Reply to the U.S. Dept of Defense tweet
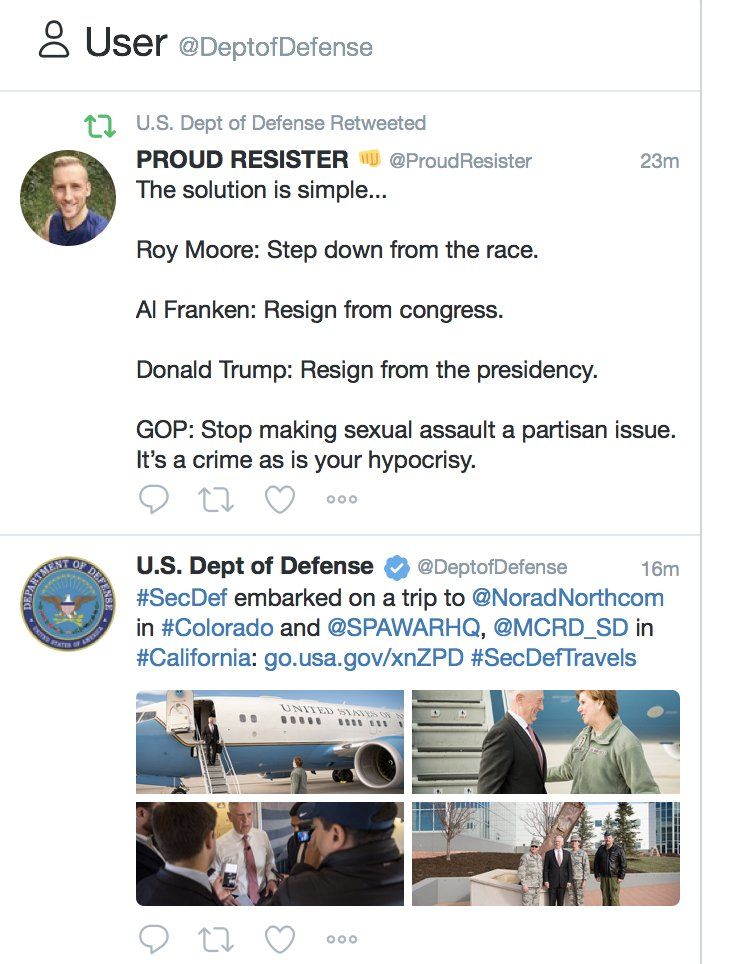730x964 pixels. click(154, 938)
